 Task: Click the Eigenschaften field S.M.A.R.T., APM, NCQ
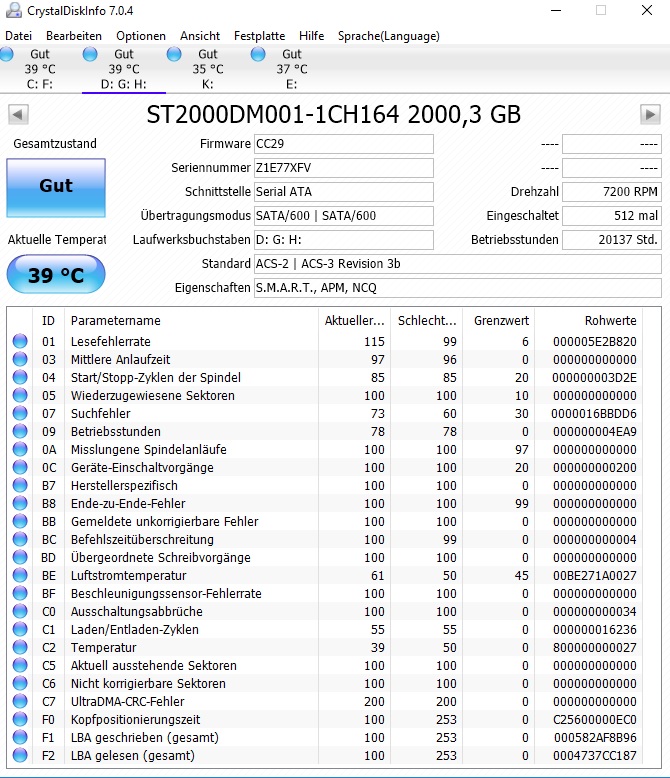(458, 288)
